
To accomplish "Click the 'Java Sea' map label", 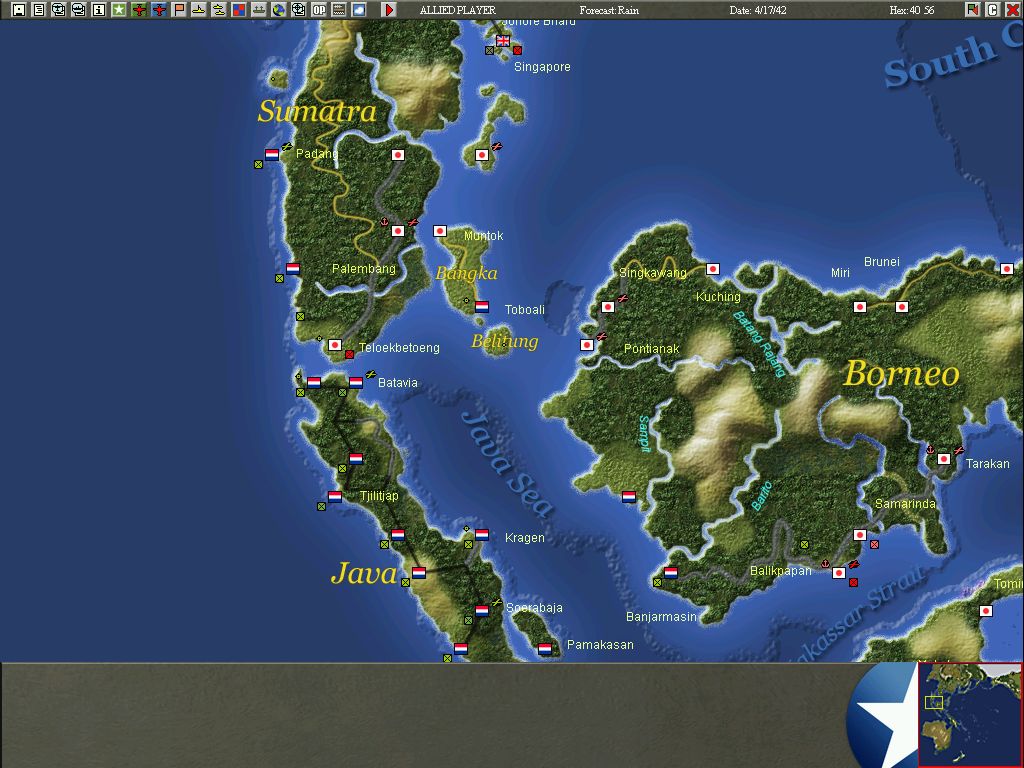I will 507,464.
